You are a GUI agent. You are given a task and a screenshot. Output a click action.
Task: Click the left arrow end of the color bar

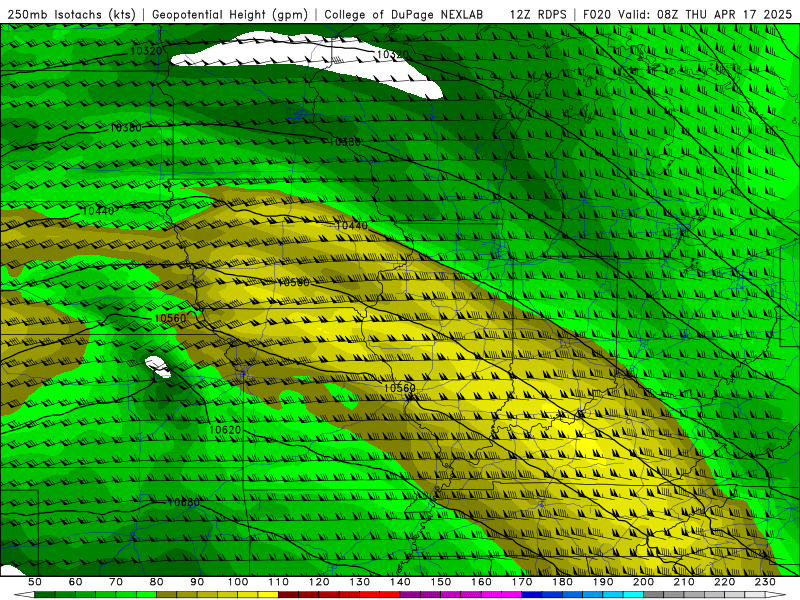24,594
